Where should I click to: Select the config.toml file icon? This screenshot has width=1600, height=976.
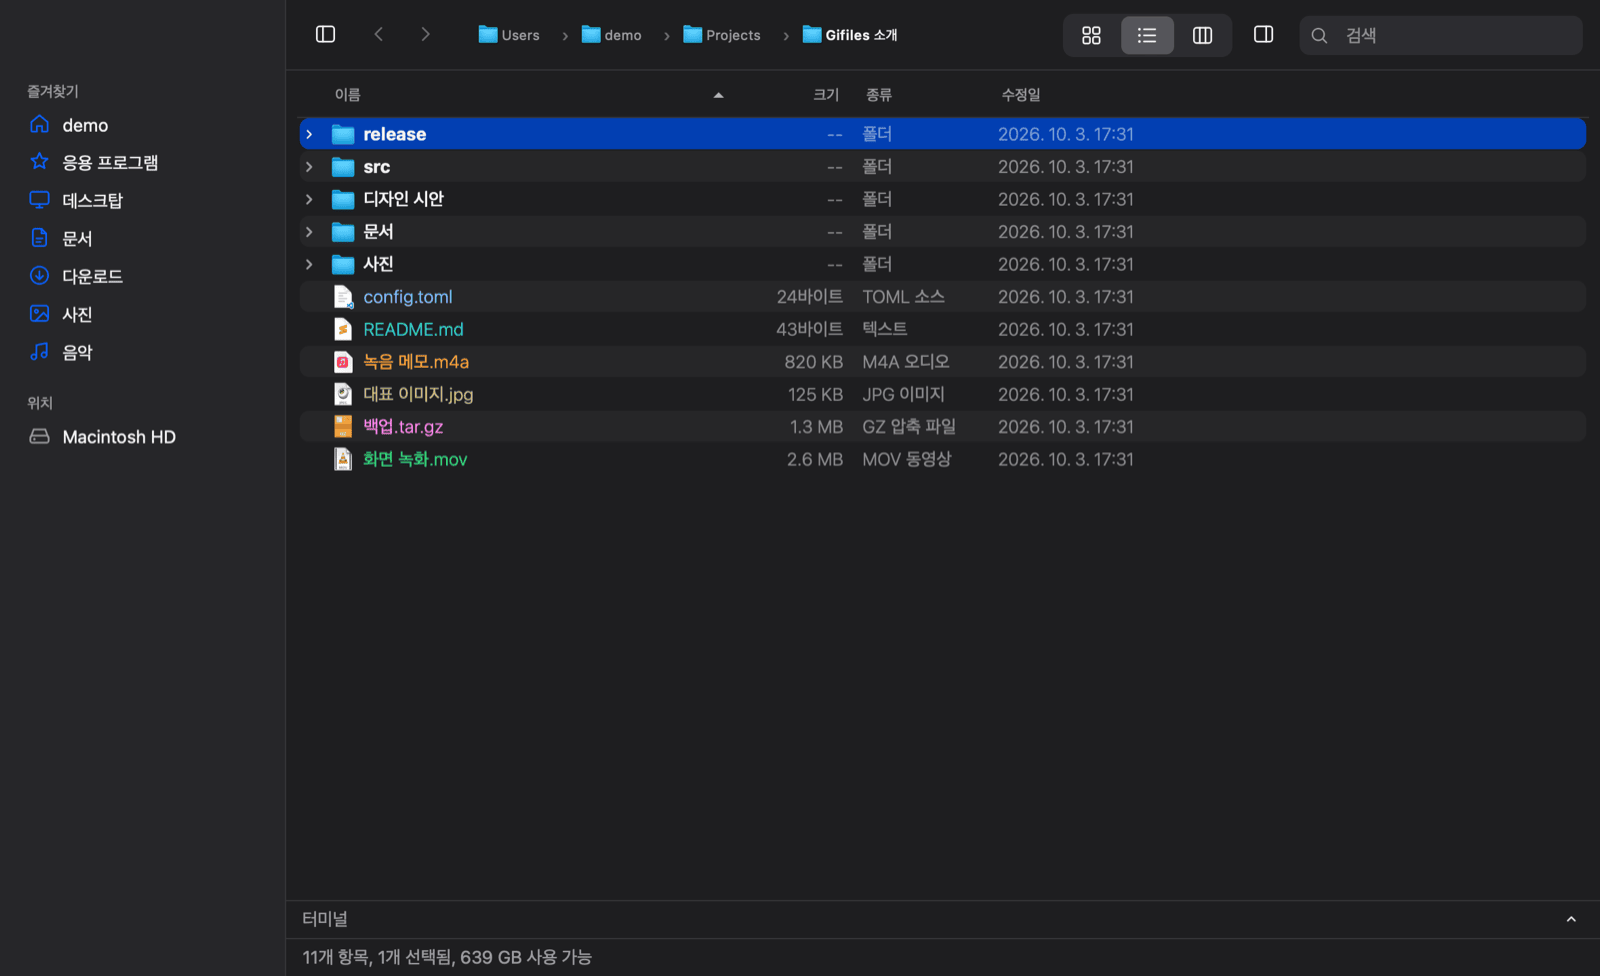pos(343,297)
